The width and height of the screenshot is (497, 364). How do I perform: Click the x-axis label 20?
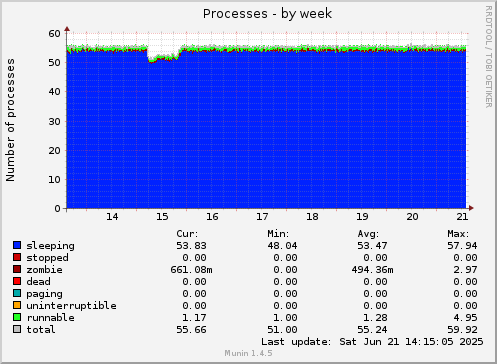pyautogui.click(x=412, y=217)
